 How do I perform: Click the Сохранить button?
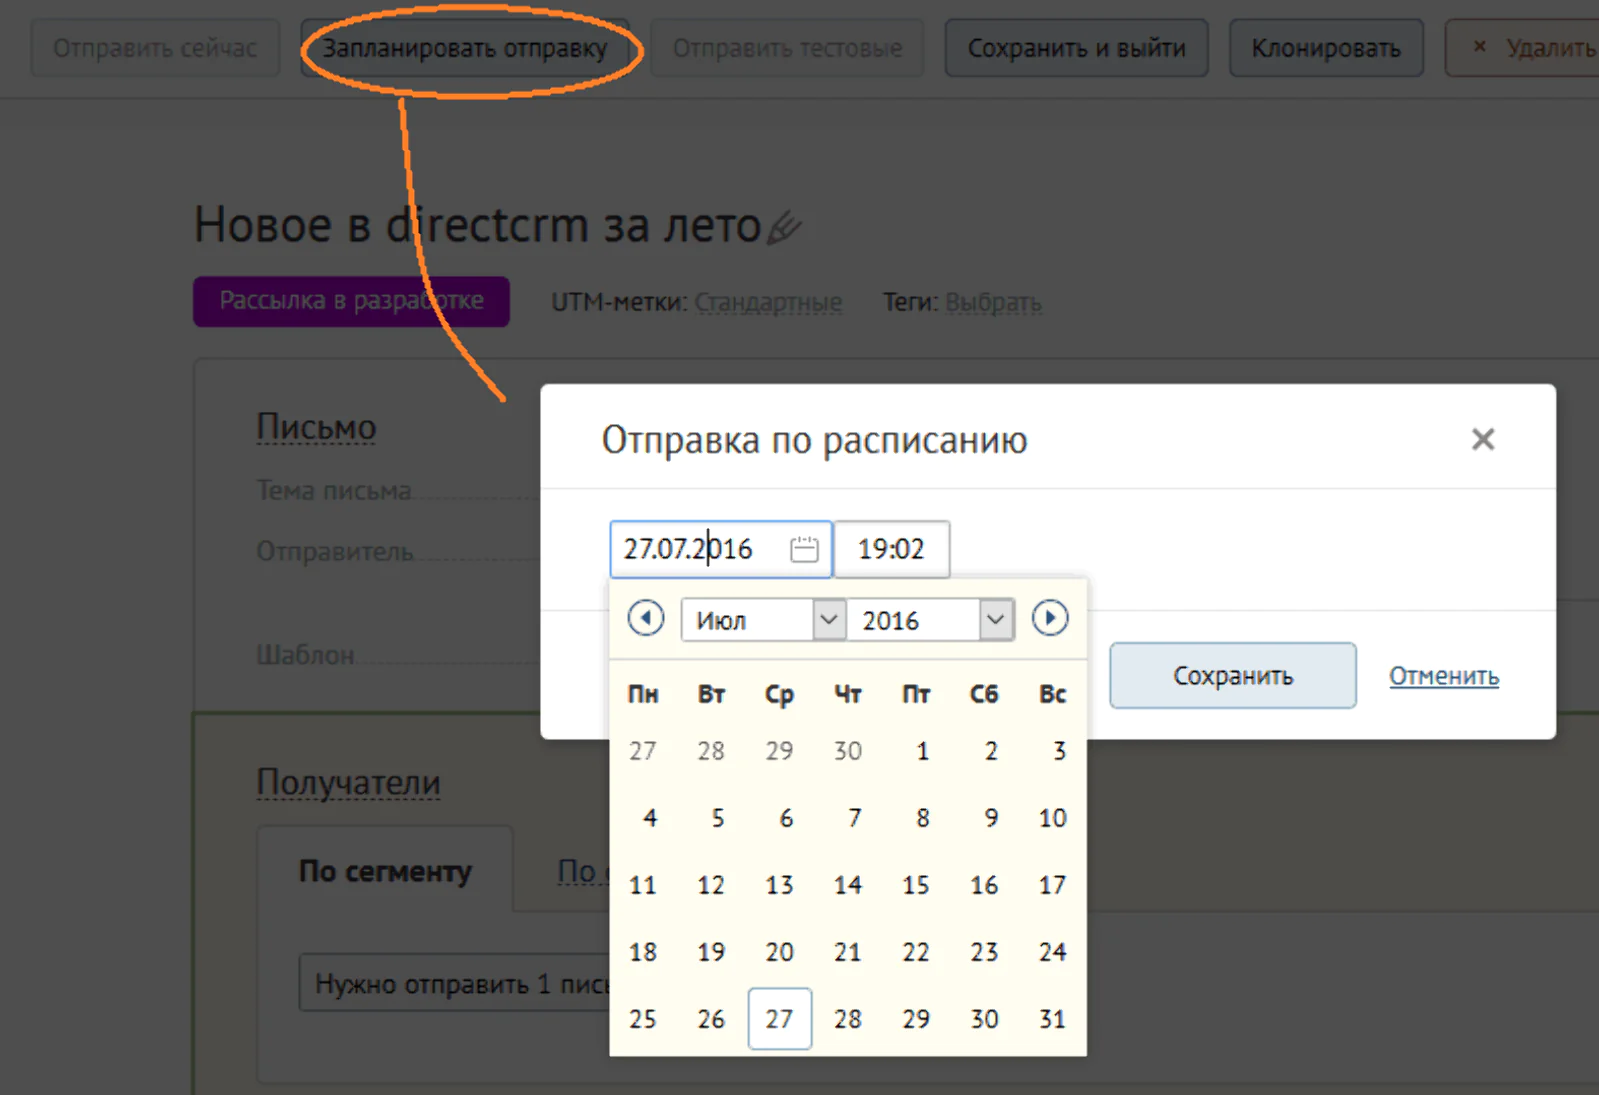point(1233,676)
